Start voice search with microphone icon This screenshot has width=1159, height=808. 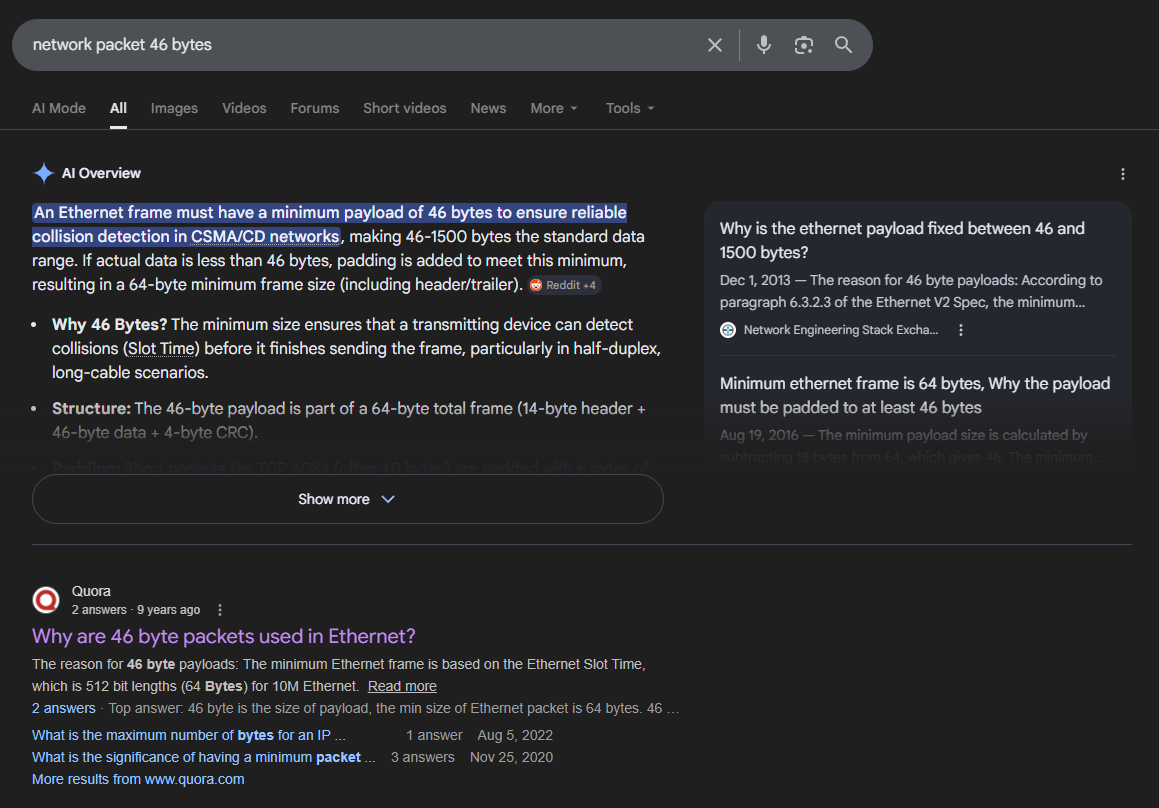764,45
